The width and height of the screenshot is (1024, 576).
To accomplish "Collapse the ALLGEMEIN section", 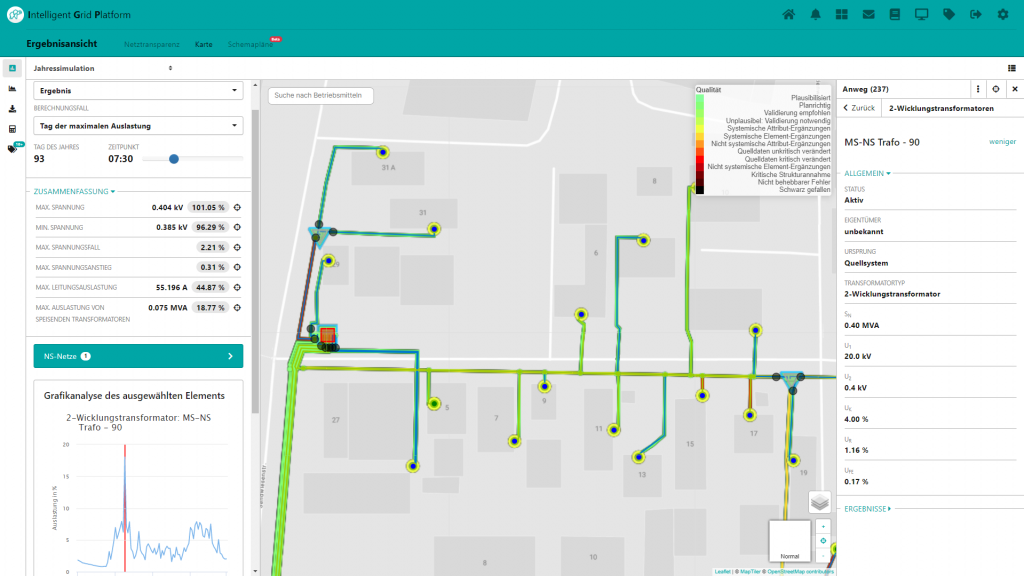I will pyautogui.click(x=867, y=173).
